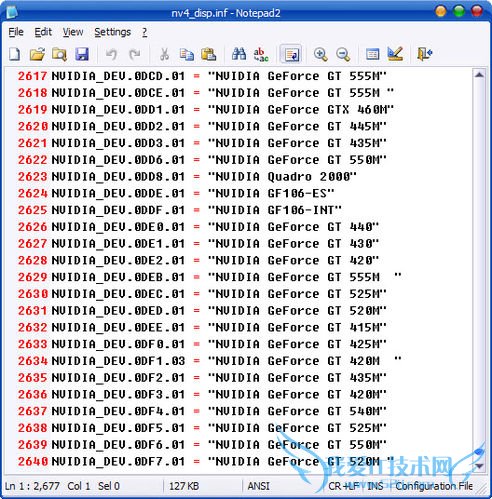The width and height of the screenshot is (492, 499).
Task: Create a new document with the New icon
Action: 15,54
